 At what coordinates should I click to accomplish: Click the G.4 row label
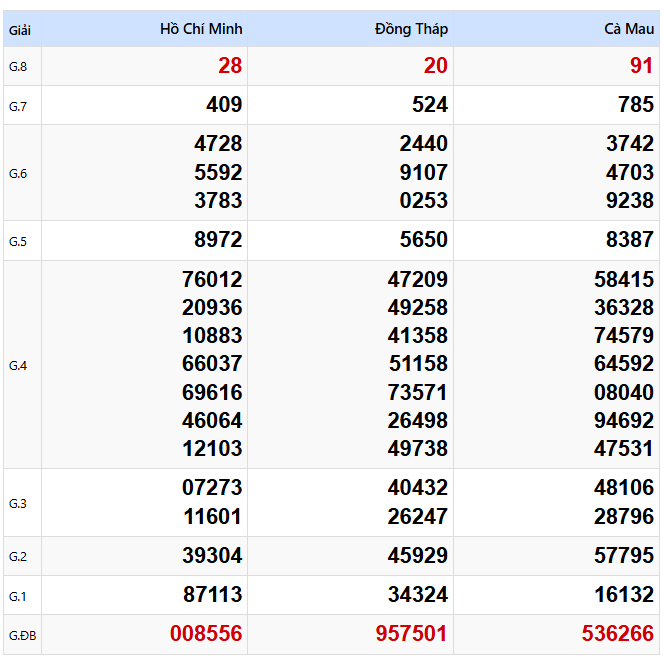[x=18, y=365]
